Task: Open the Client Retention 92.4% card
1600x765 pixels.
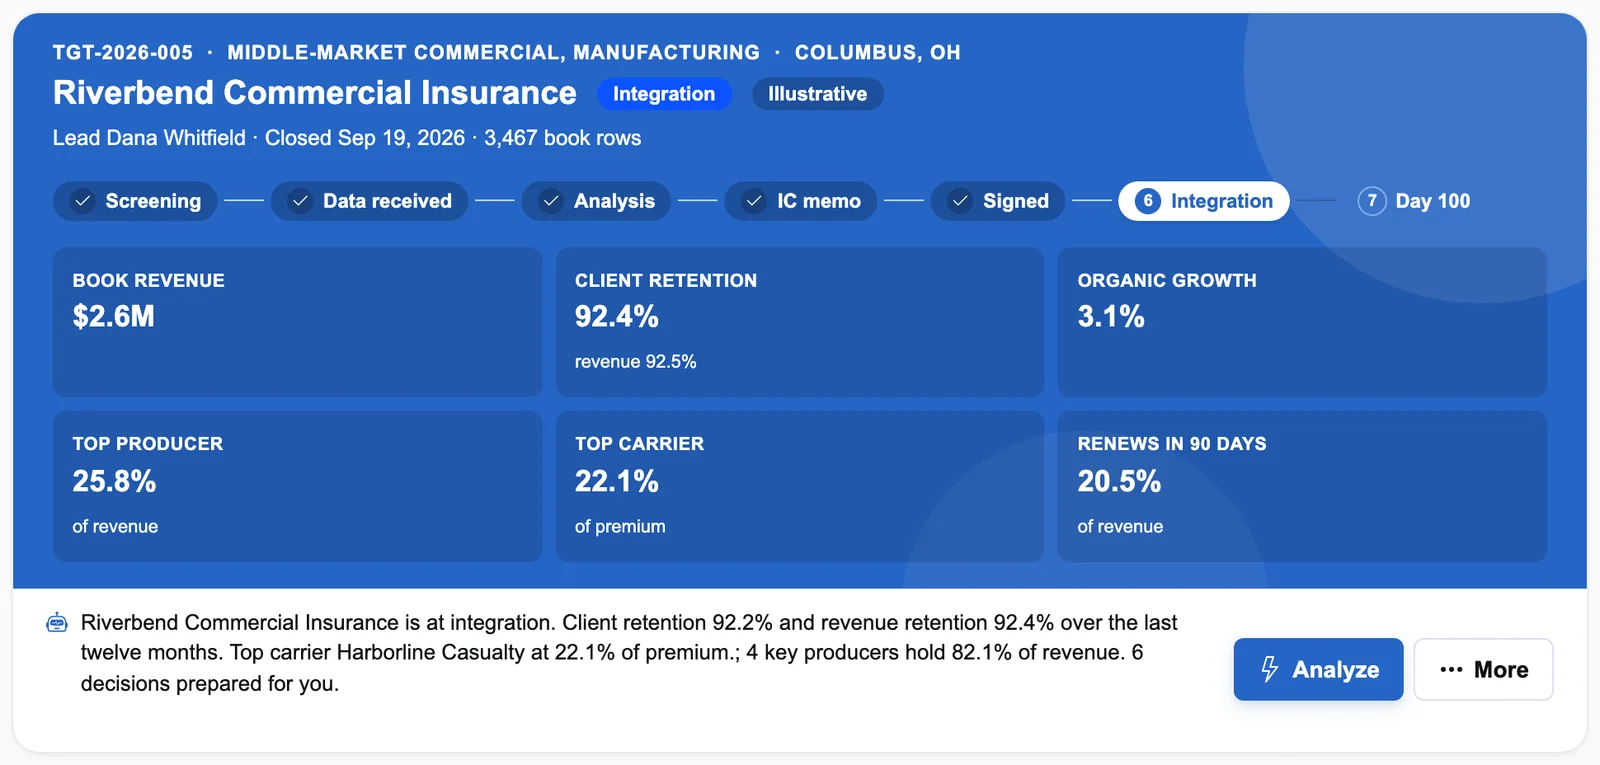Action: [x=800, y=322]
